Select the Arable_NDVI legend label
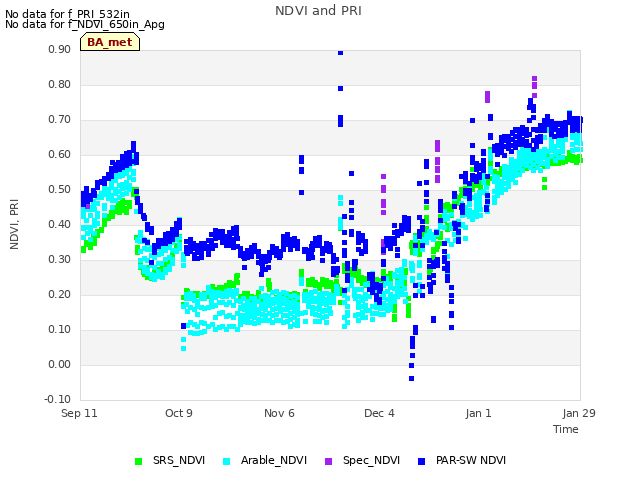The width and height of the screenshot is (640, 480). point(274,460)
